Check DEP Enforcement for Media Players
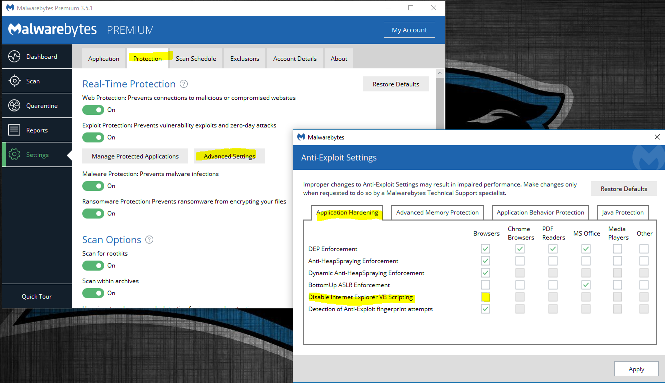665x383 pixels. coord(618,249)
